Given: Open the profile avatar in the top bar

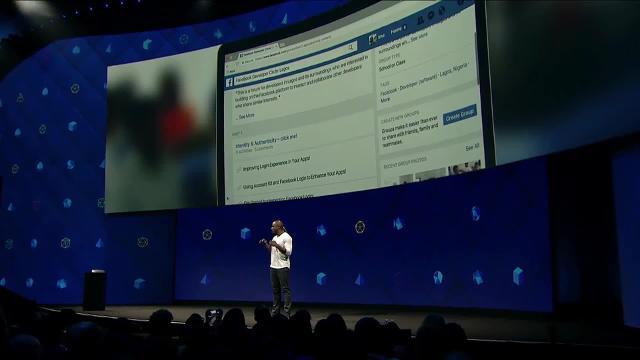Looking at the screenshot, I should point(373,39).
